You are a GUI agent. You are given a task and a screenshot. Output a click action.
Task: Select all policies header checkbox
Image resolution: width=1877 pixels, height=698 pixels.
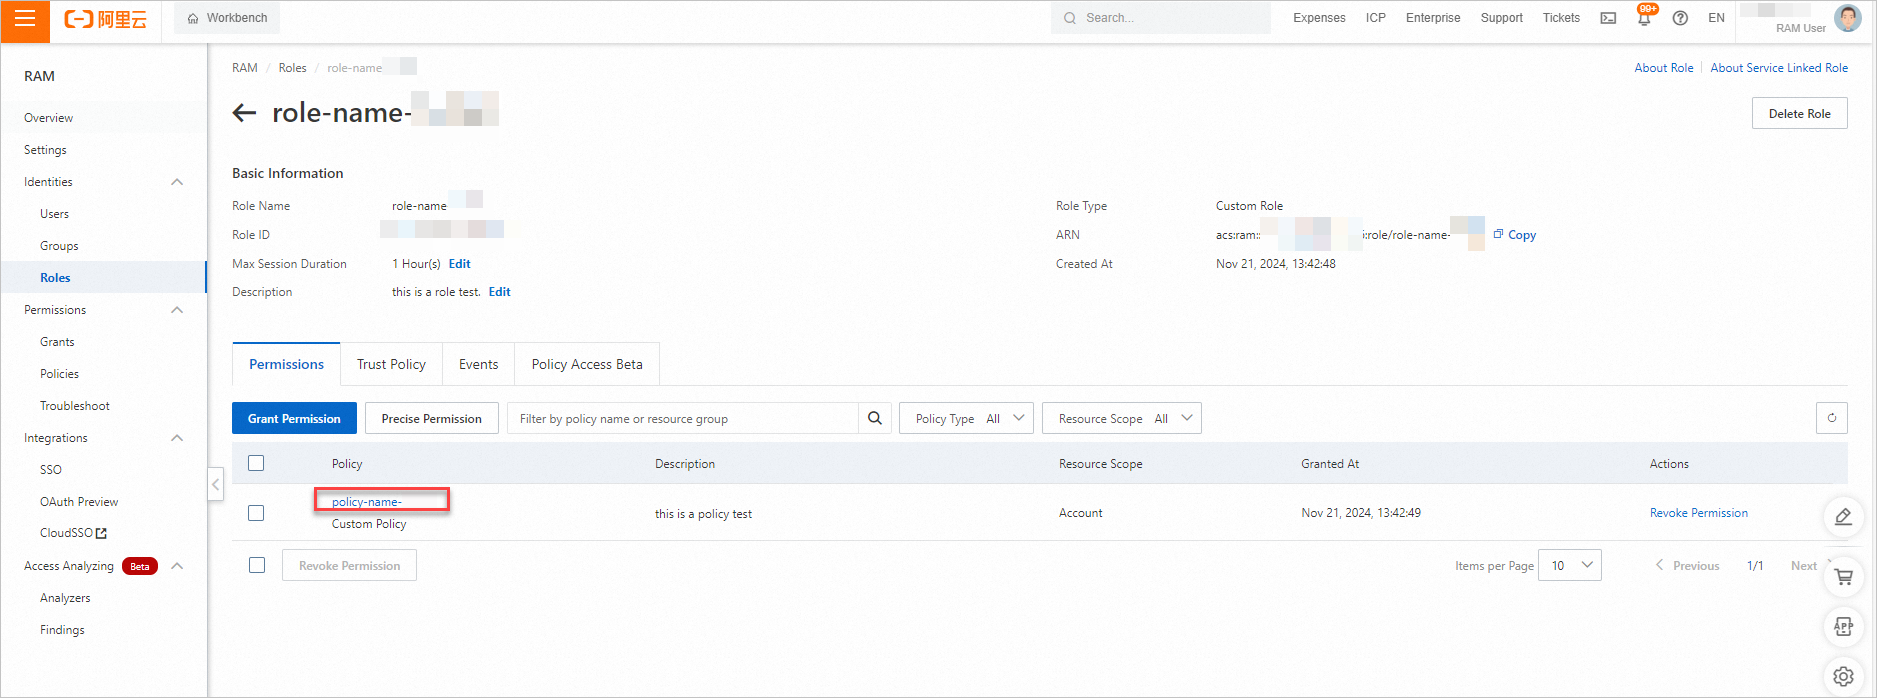point(256,463)
